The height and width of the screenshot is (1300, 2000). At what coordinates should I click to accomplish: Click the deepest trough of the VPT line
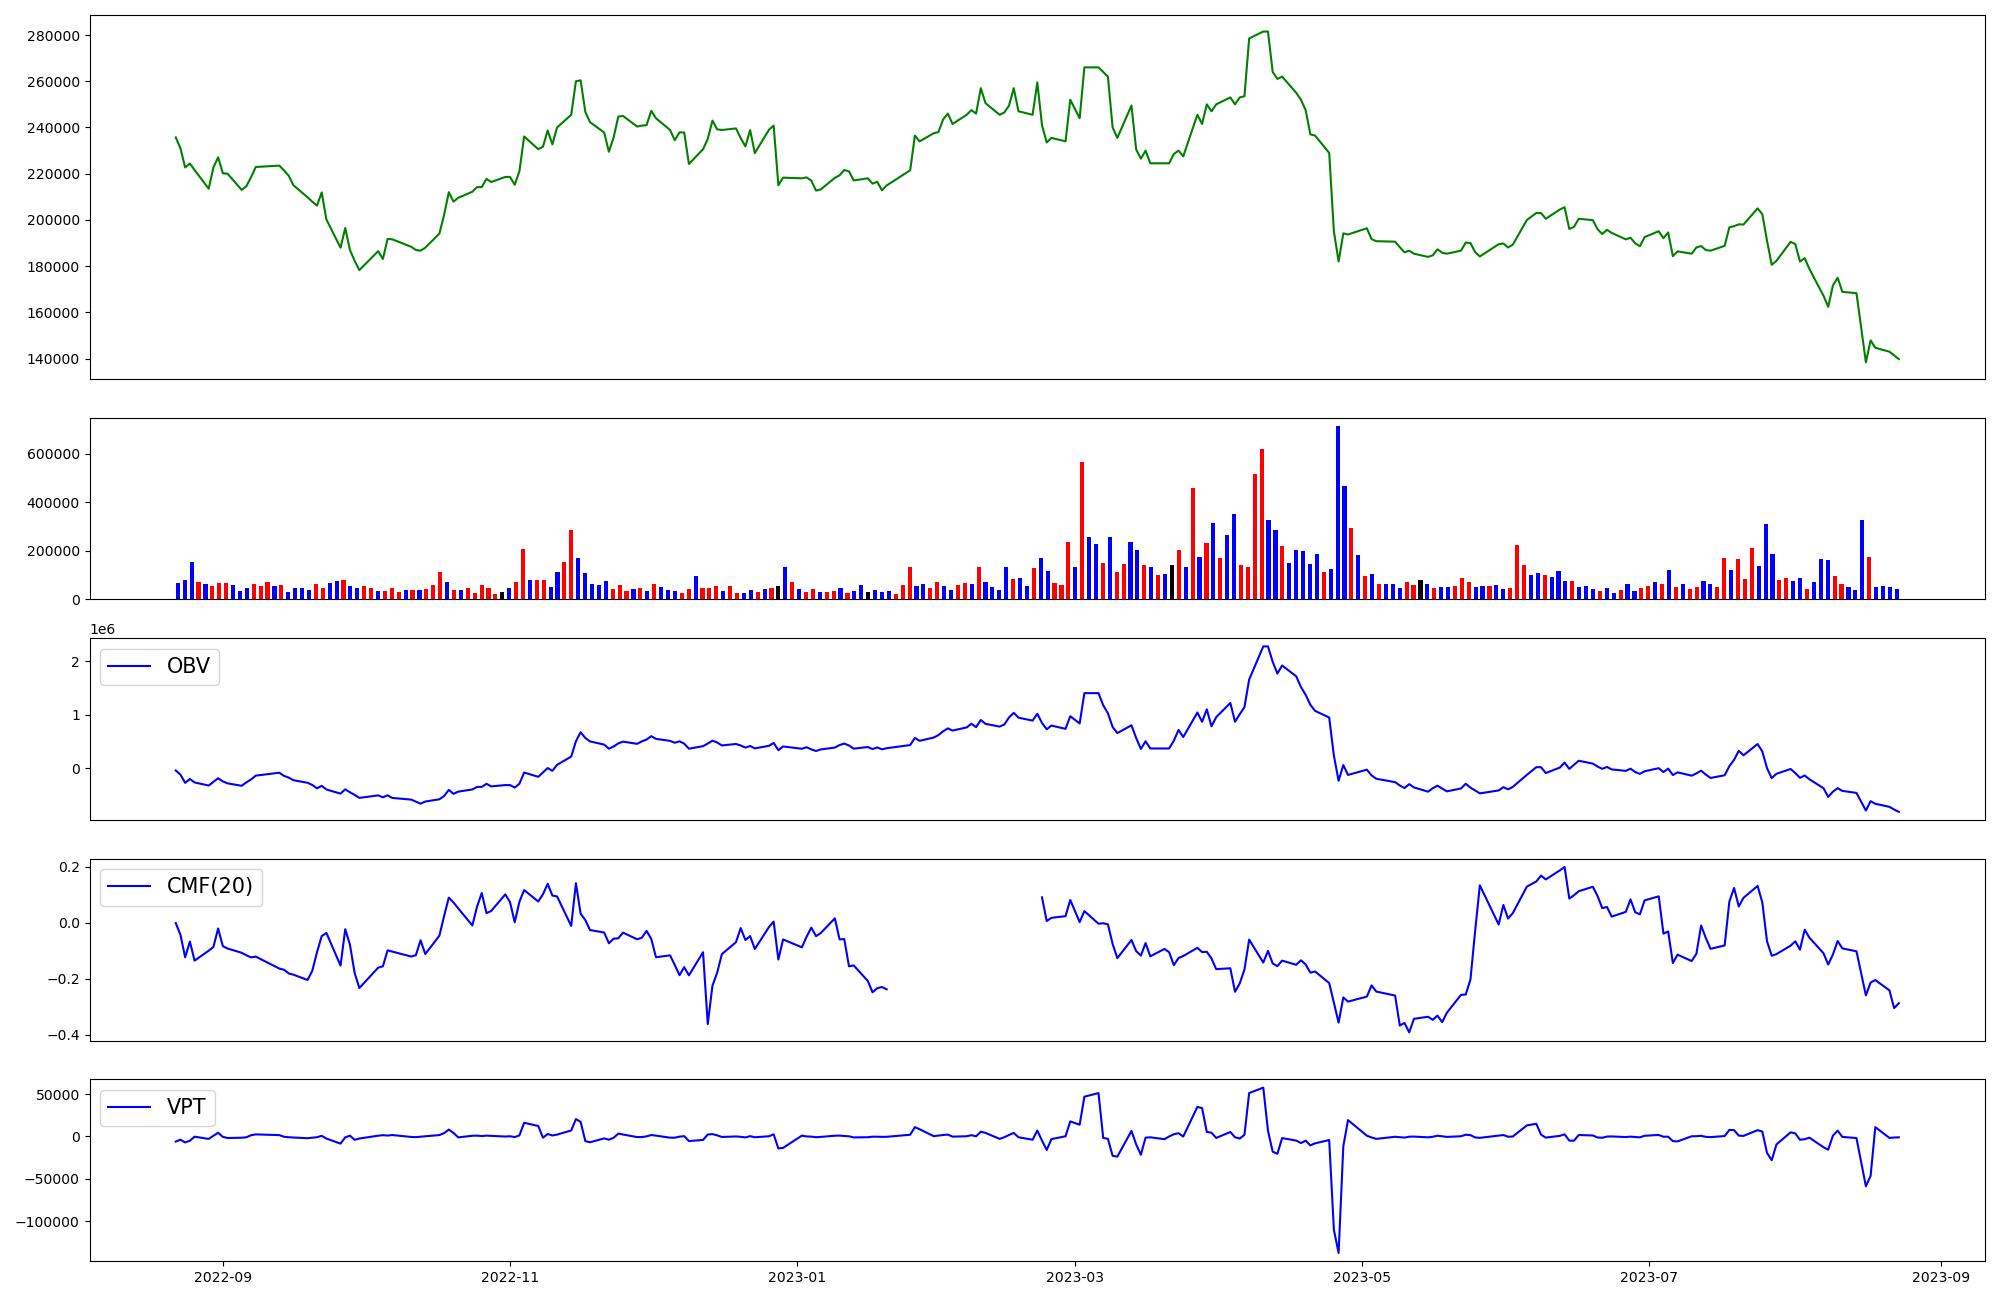(x=1338, y=1252)
